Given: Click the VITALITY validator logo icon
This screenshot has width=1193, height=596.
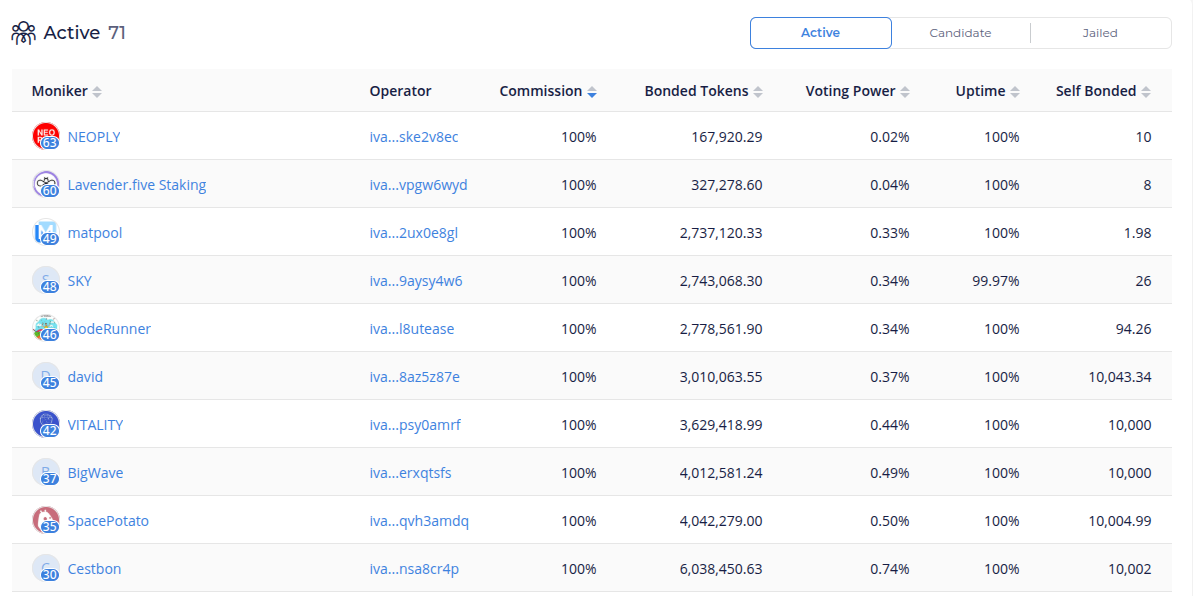Looking at the screenshot, I should (x=46, y=425).
